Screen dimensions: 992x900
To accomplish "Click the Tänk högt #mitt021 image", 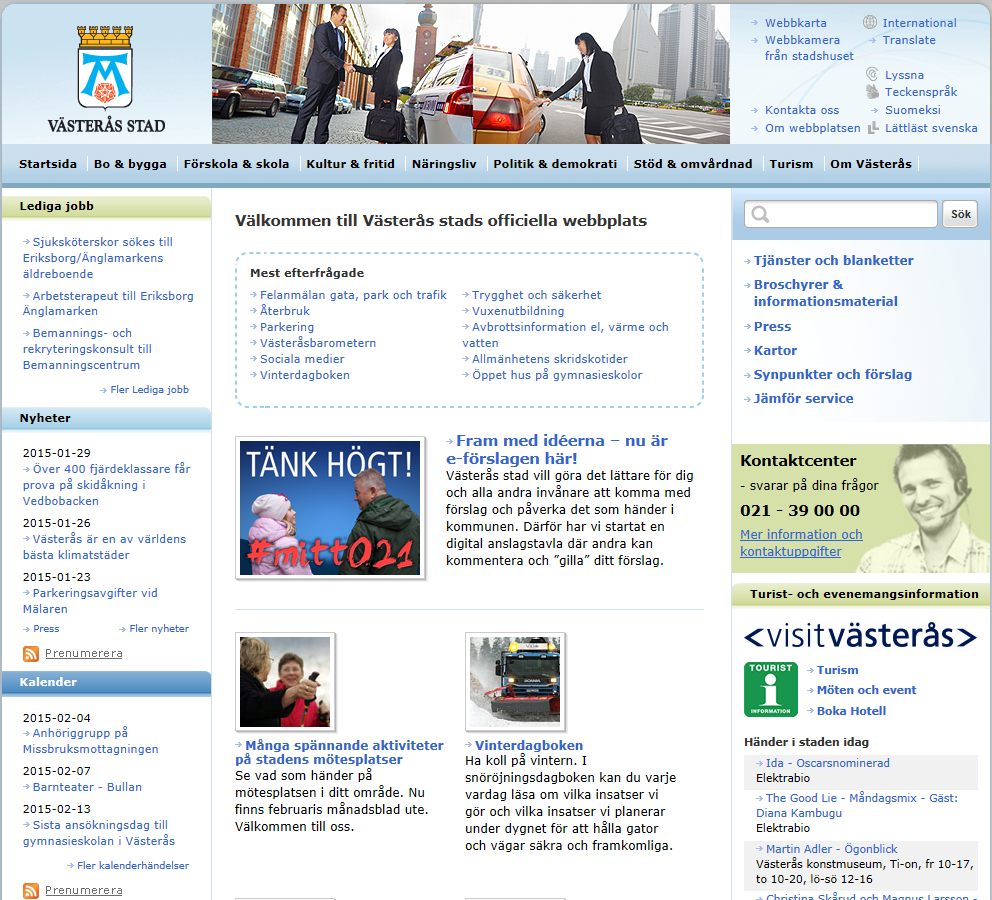I will [x=330, y=508].
